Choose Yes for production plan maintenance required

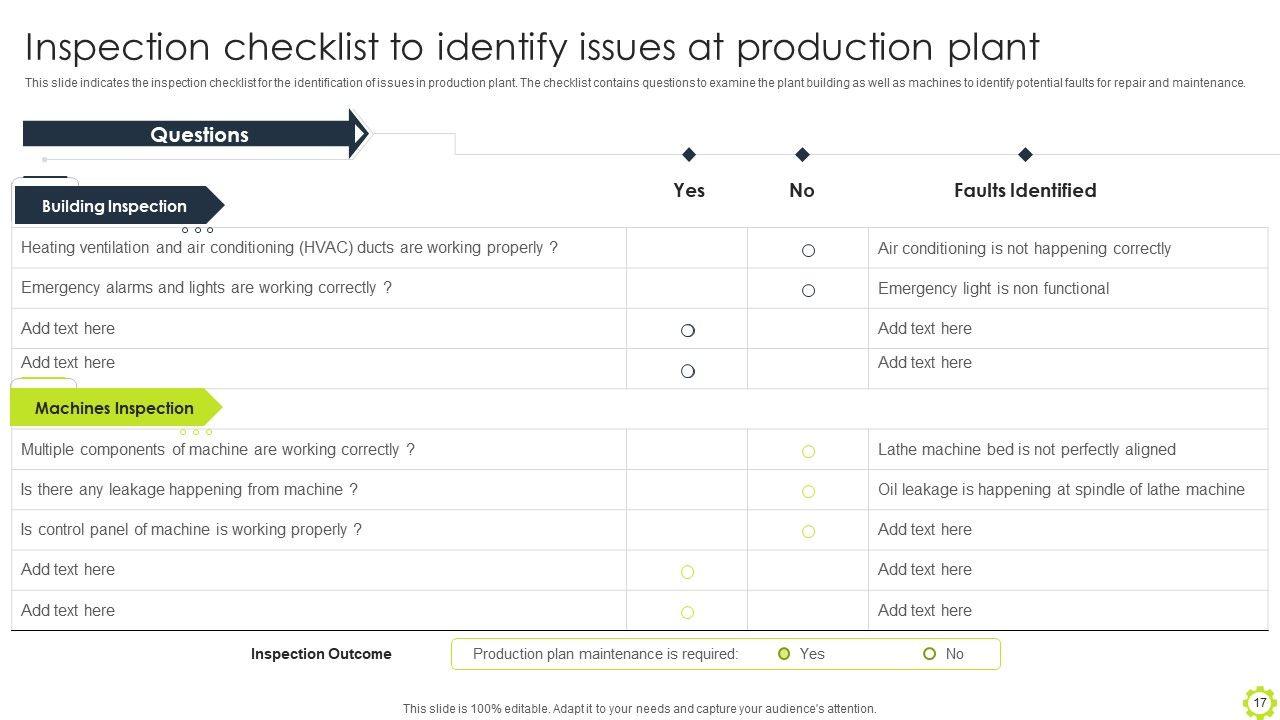[784, 654]
